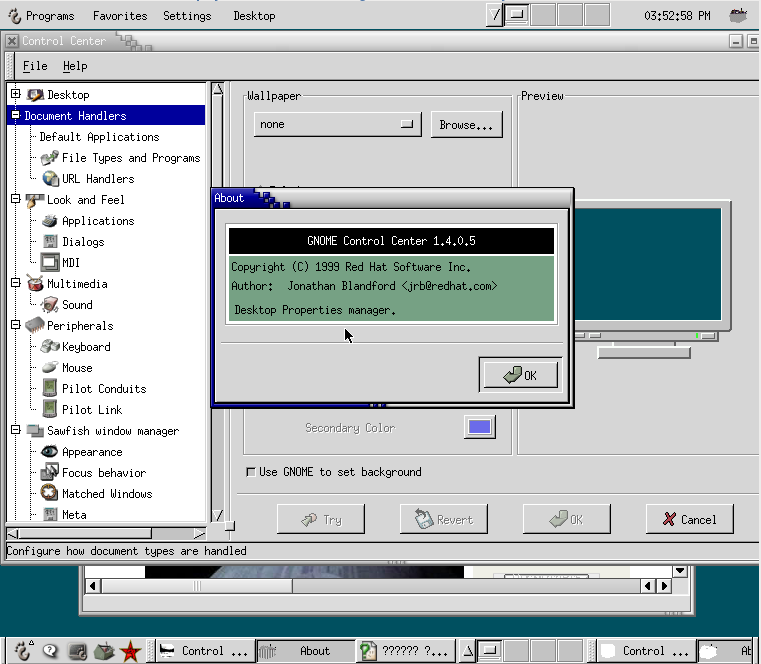Click tree panel vertical scrollbar down arrow
The width and height of the screenshot is (761, 664).
tap(218, 515)
